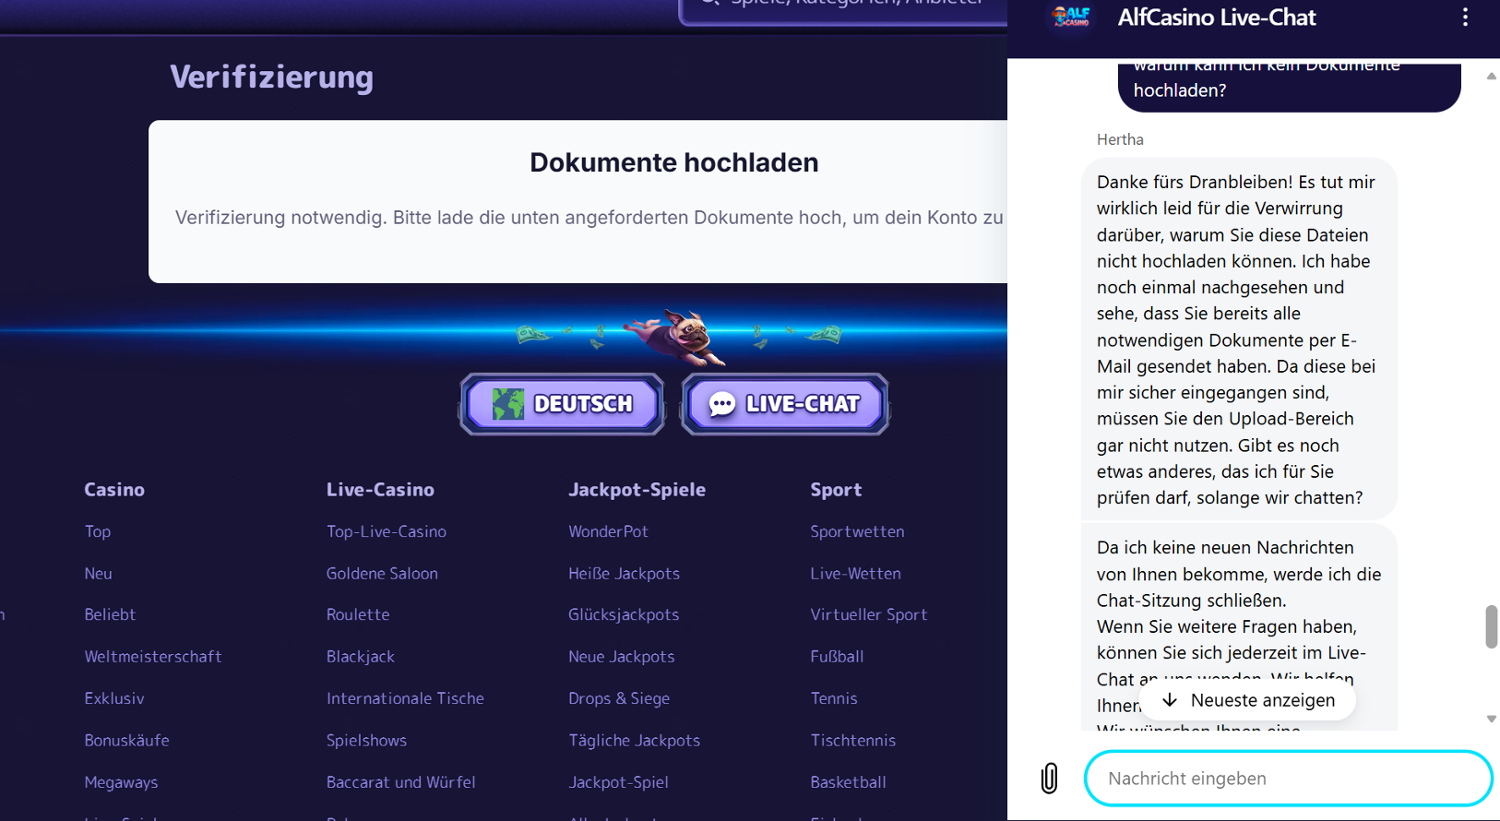
Task: Click the game search field at top
Action: [x=843, y=10]
